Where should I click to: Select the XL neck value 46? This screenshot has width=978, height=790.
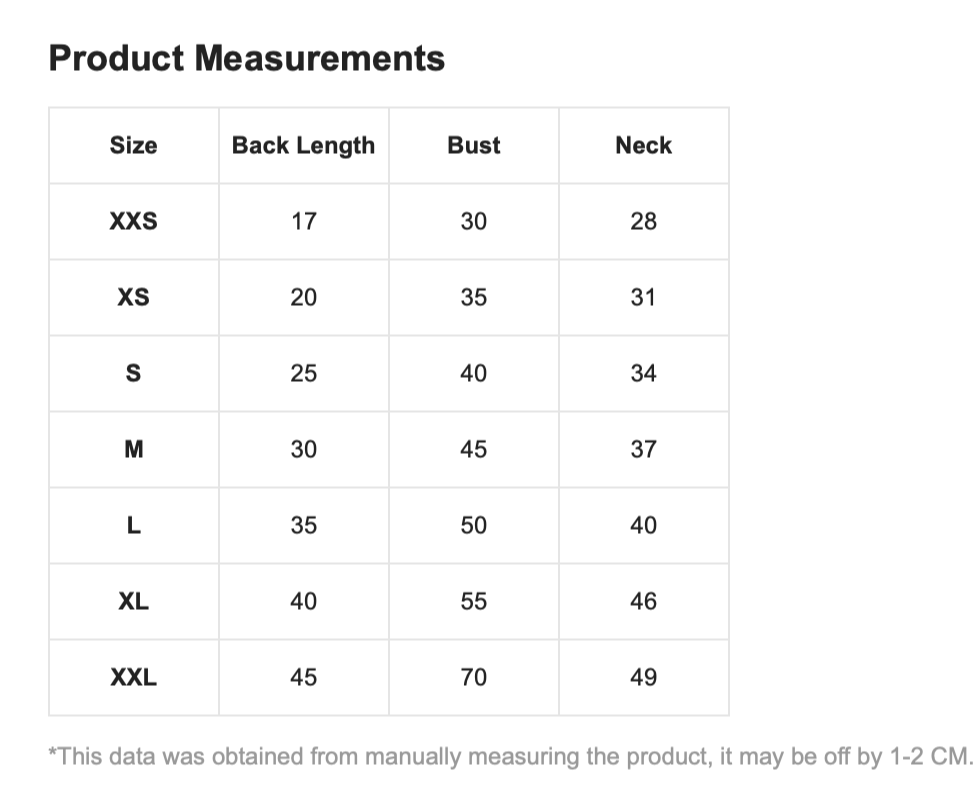click(x=643, y=601)
